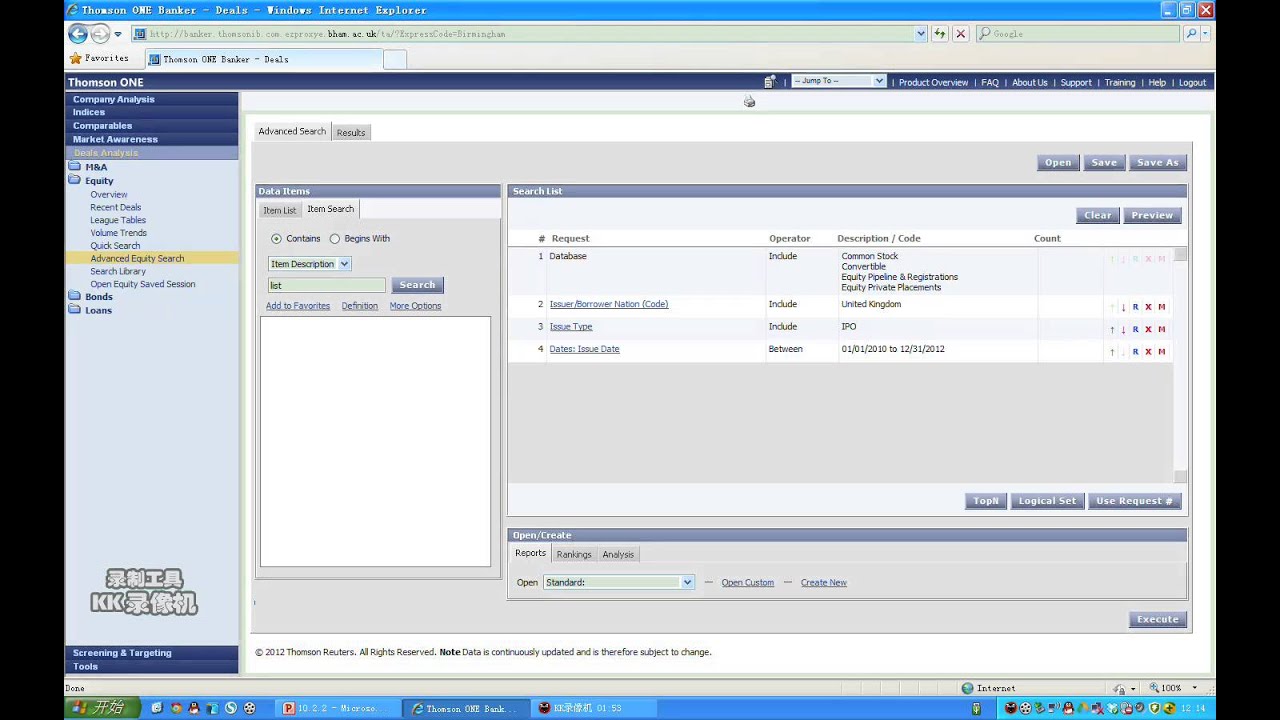
Task: Click the Create New link
Action: [x=824, y=583]
